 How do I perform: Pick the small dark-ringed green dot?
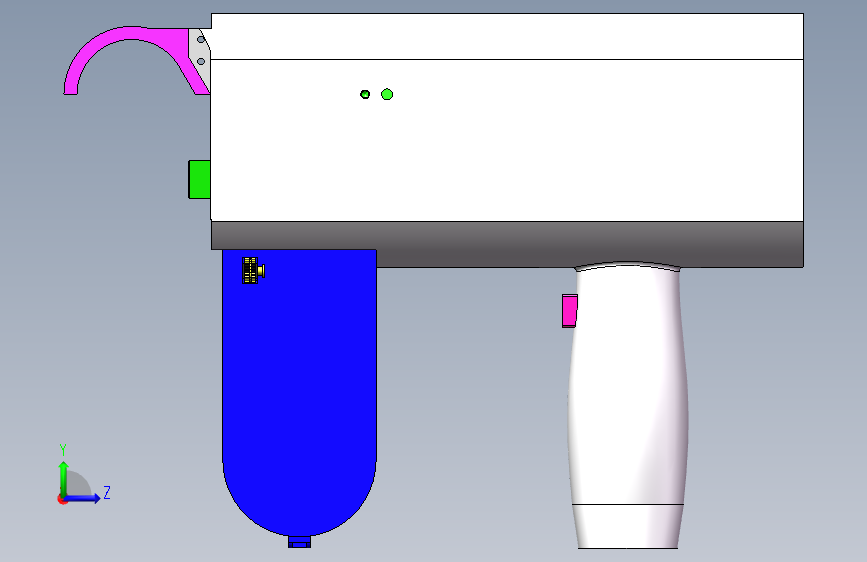pyautogui.click(x=365, y=94)
